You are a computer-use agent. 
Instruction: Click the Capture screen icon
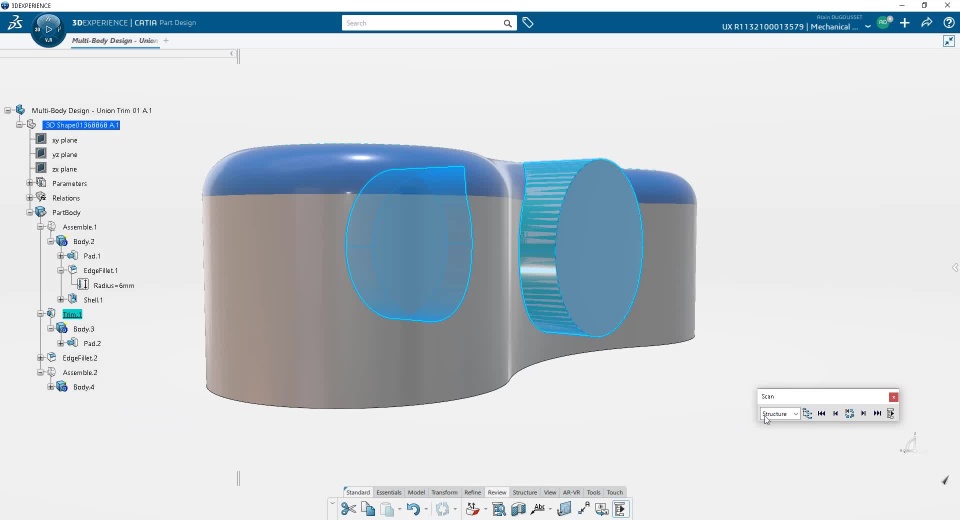pyautogui.click(x=602, y=509)
